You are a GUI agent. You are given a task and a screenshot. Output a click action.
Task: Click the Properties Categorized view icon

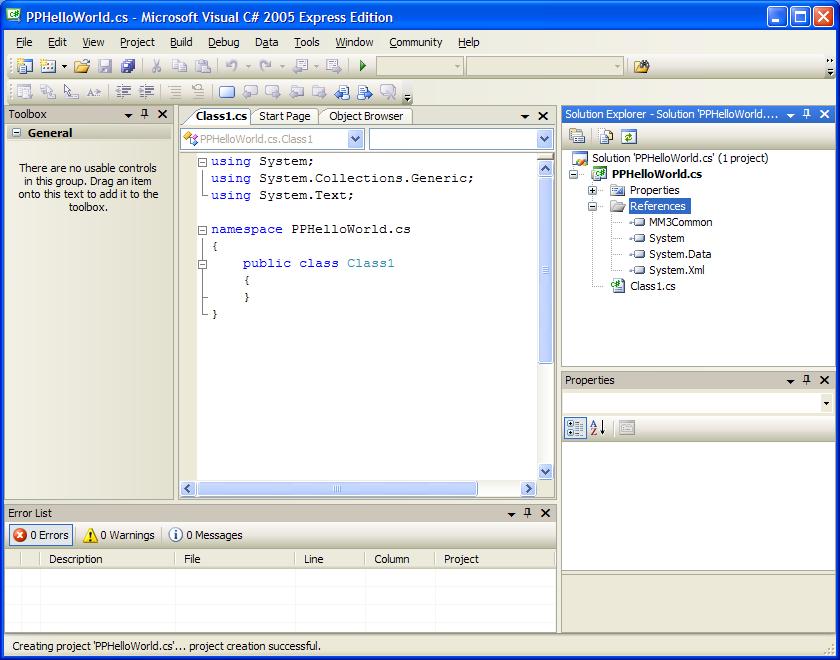pos(575,428)
